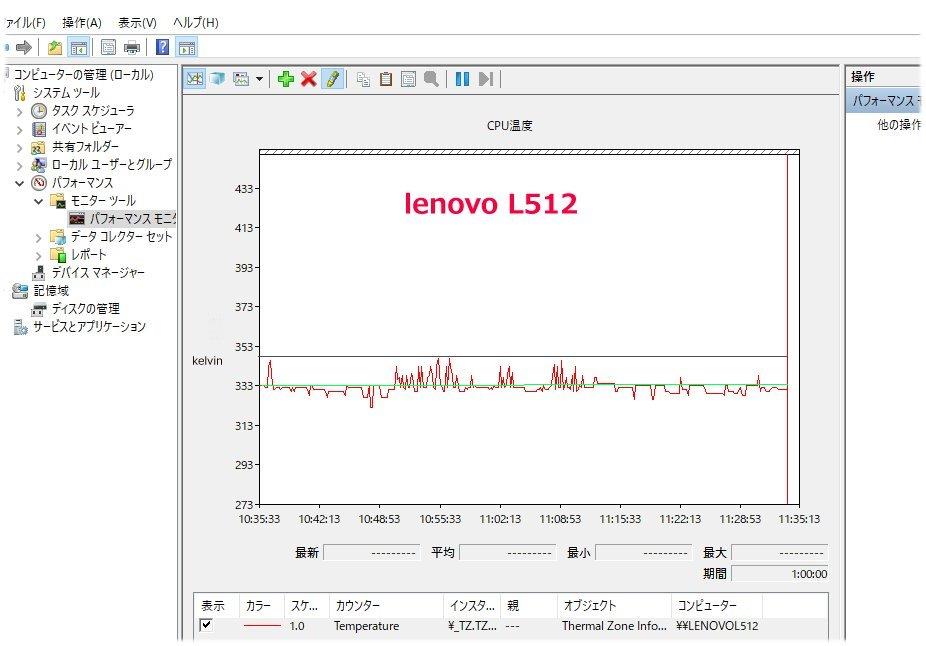Collapse モニター ツール node chevron
926x646 pixels.
pos(38,201)
